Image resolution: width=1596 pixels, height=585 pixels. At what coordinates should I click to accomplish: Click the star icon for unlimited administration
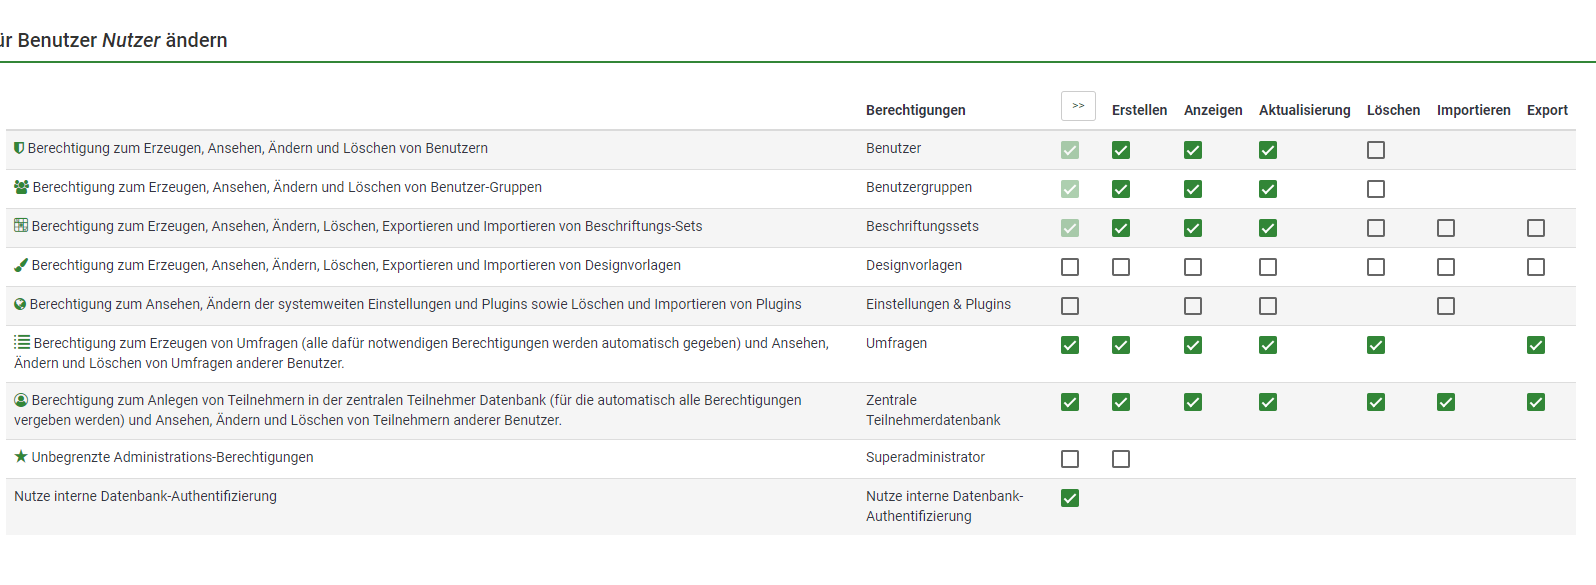coord(21,457)
